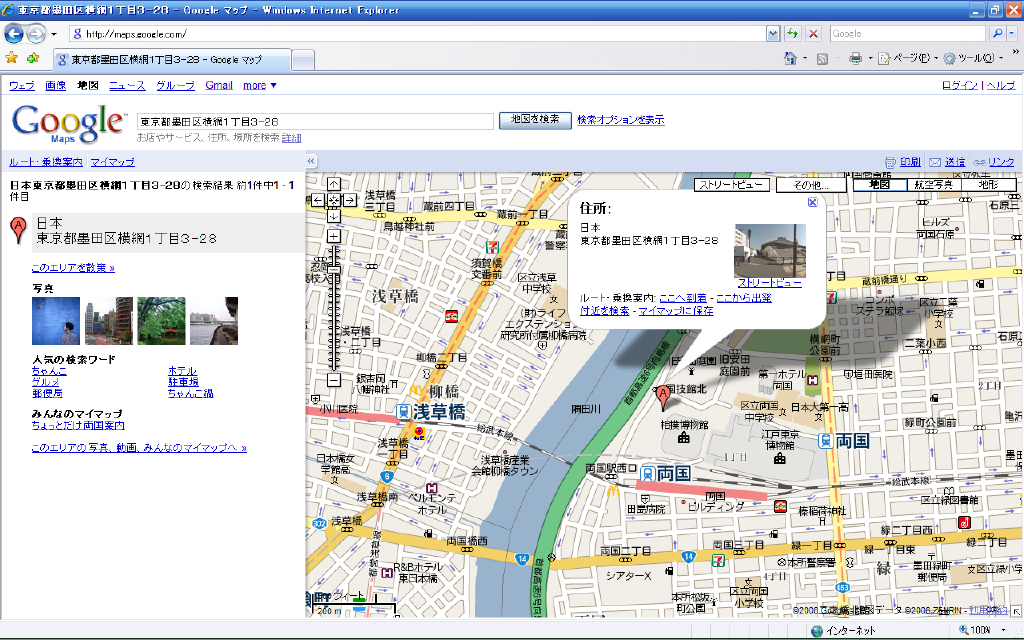Zoom in with the plus button
This screenshot has height=640, width=1024.
333,236
